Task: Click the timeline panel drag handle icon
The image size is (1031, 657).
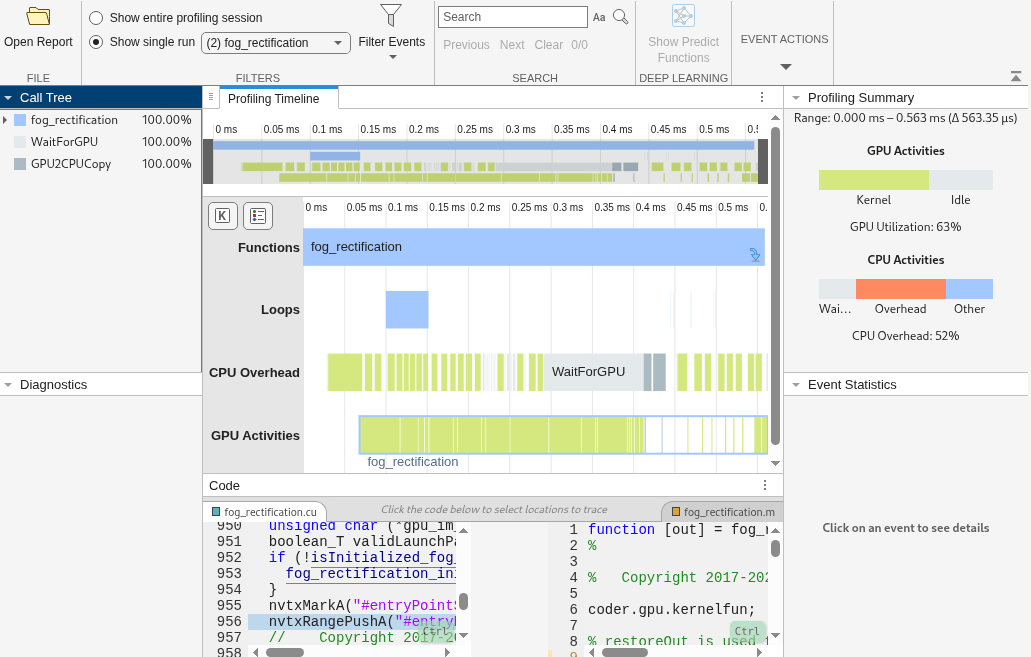Action: tap(210, 97)
